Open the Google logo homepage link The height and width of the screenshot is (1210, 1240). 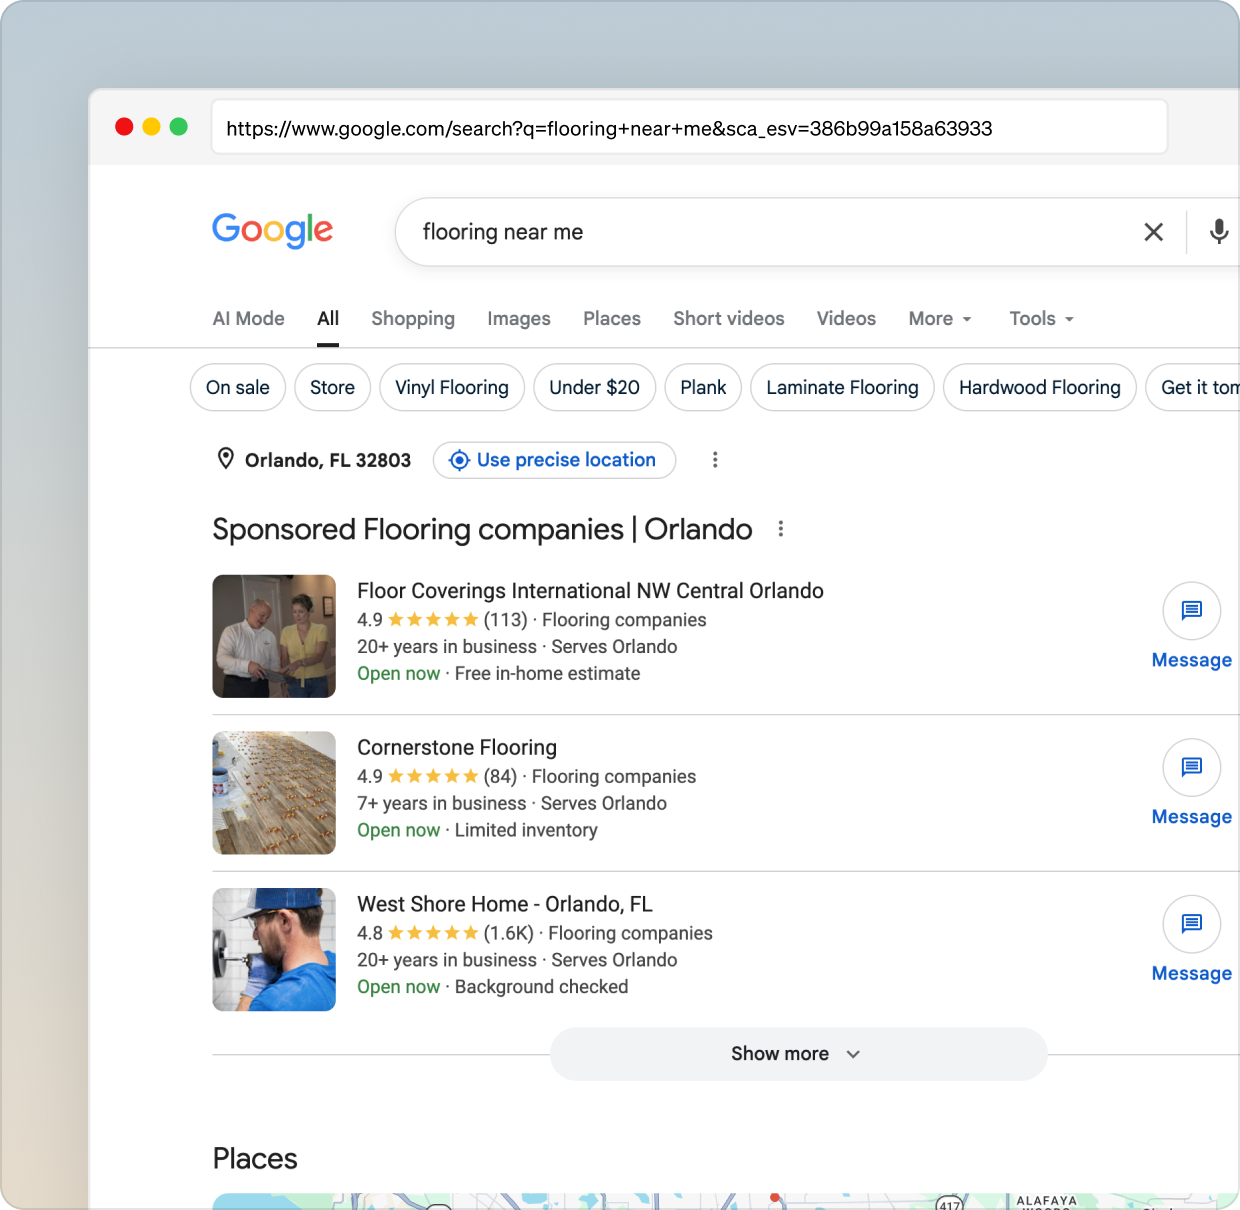click(272, 230)
